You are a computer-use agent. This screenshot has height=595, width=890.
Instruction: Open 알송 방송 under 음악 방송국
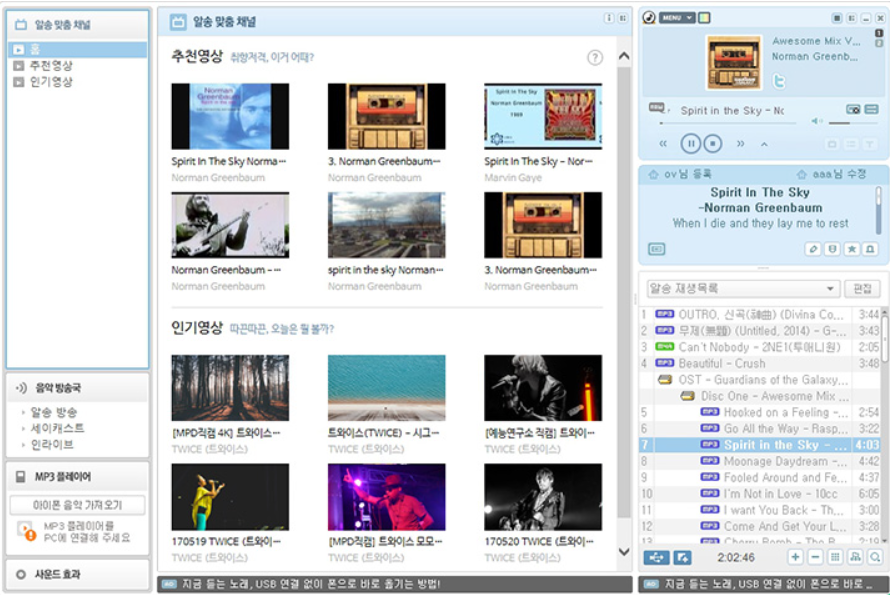tap(53, 412)
